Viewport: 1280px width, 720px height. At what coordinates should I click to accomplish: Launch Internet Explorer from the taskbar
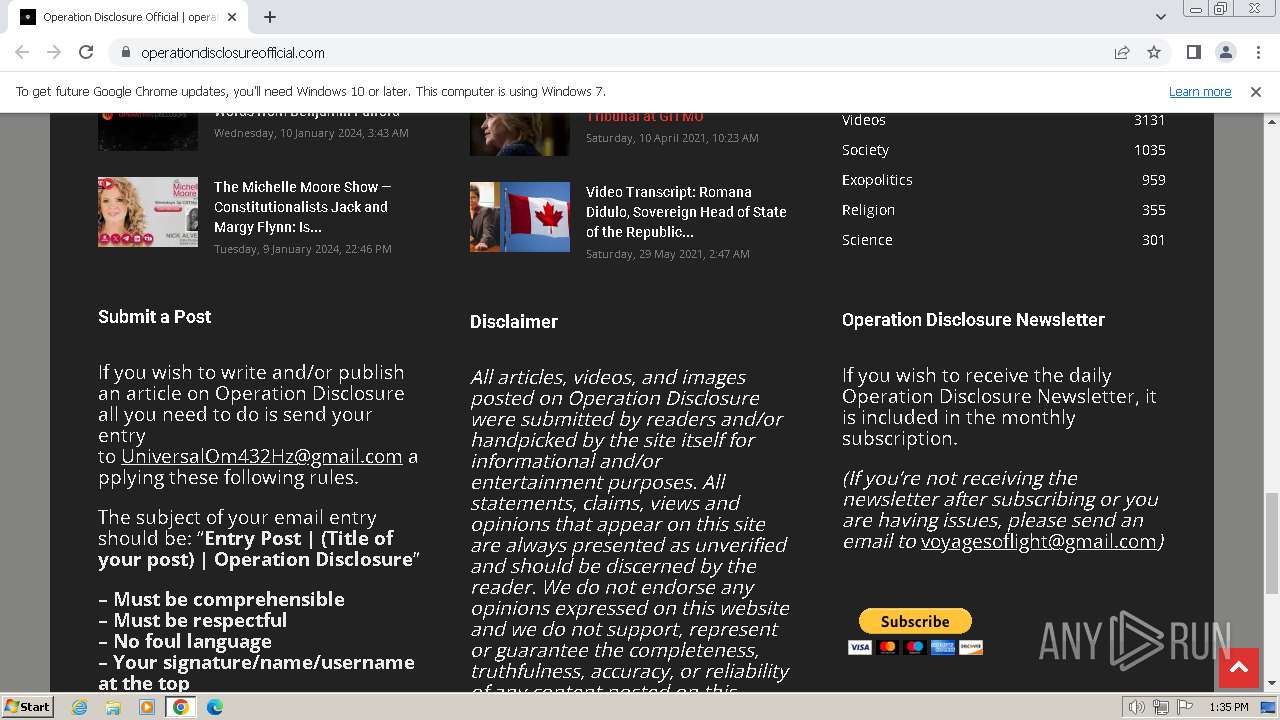click(80, 707)
